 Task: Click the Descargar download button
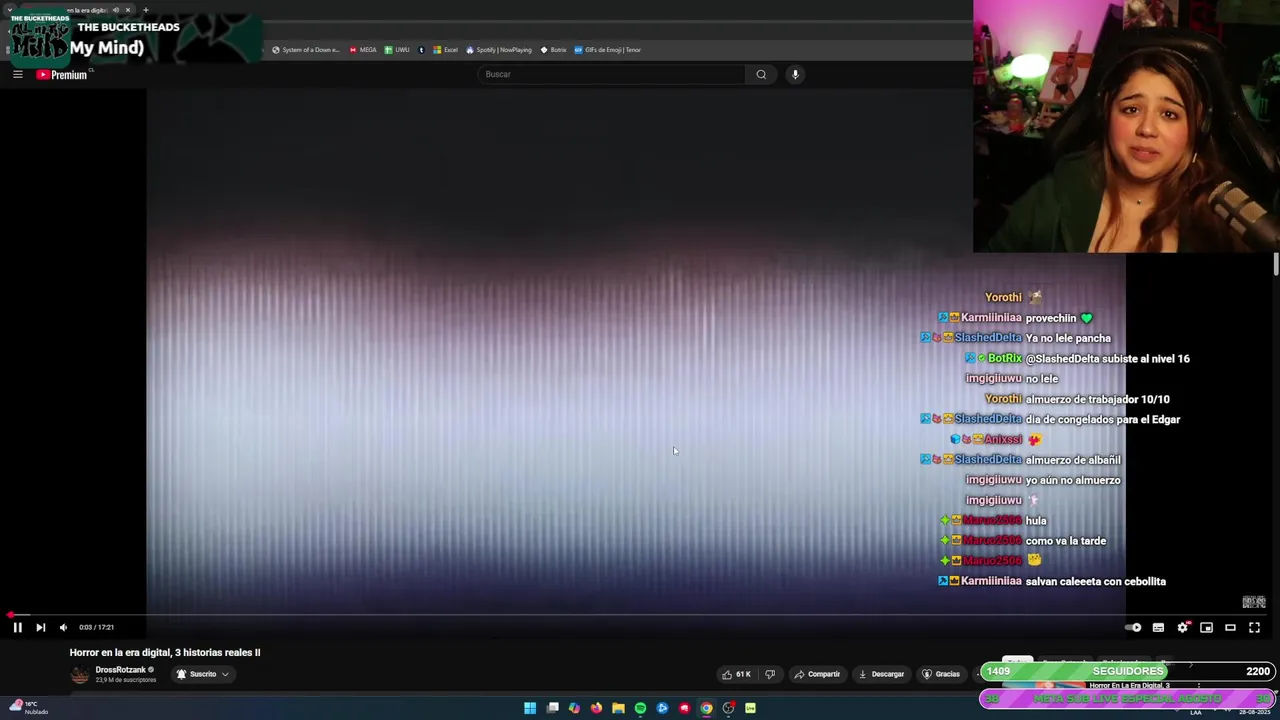click(881, 674)
